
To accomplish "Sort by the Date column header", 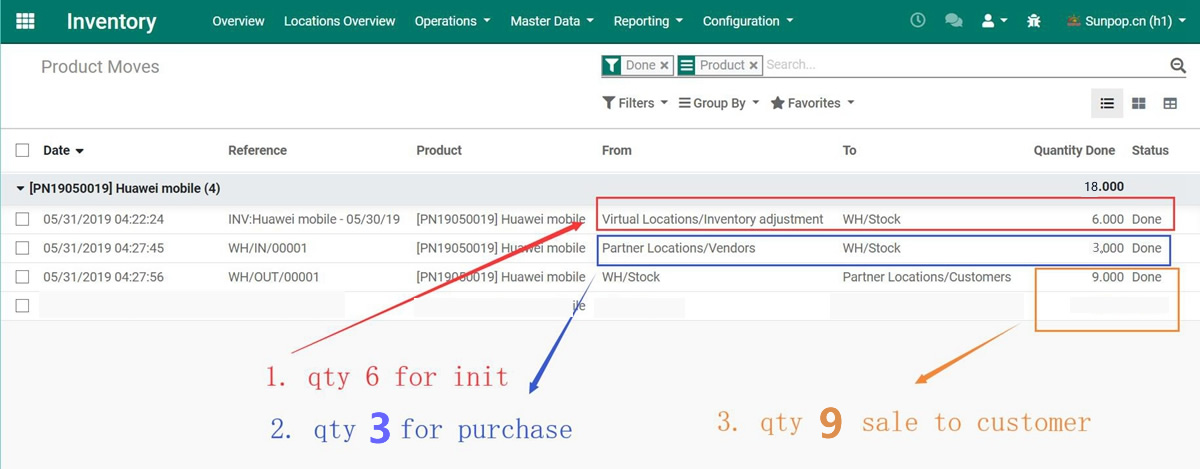I will (63, 150).
